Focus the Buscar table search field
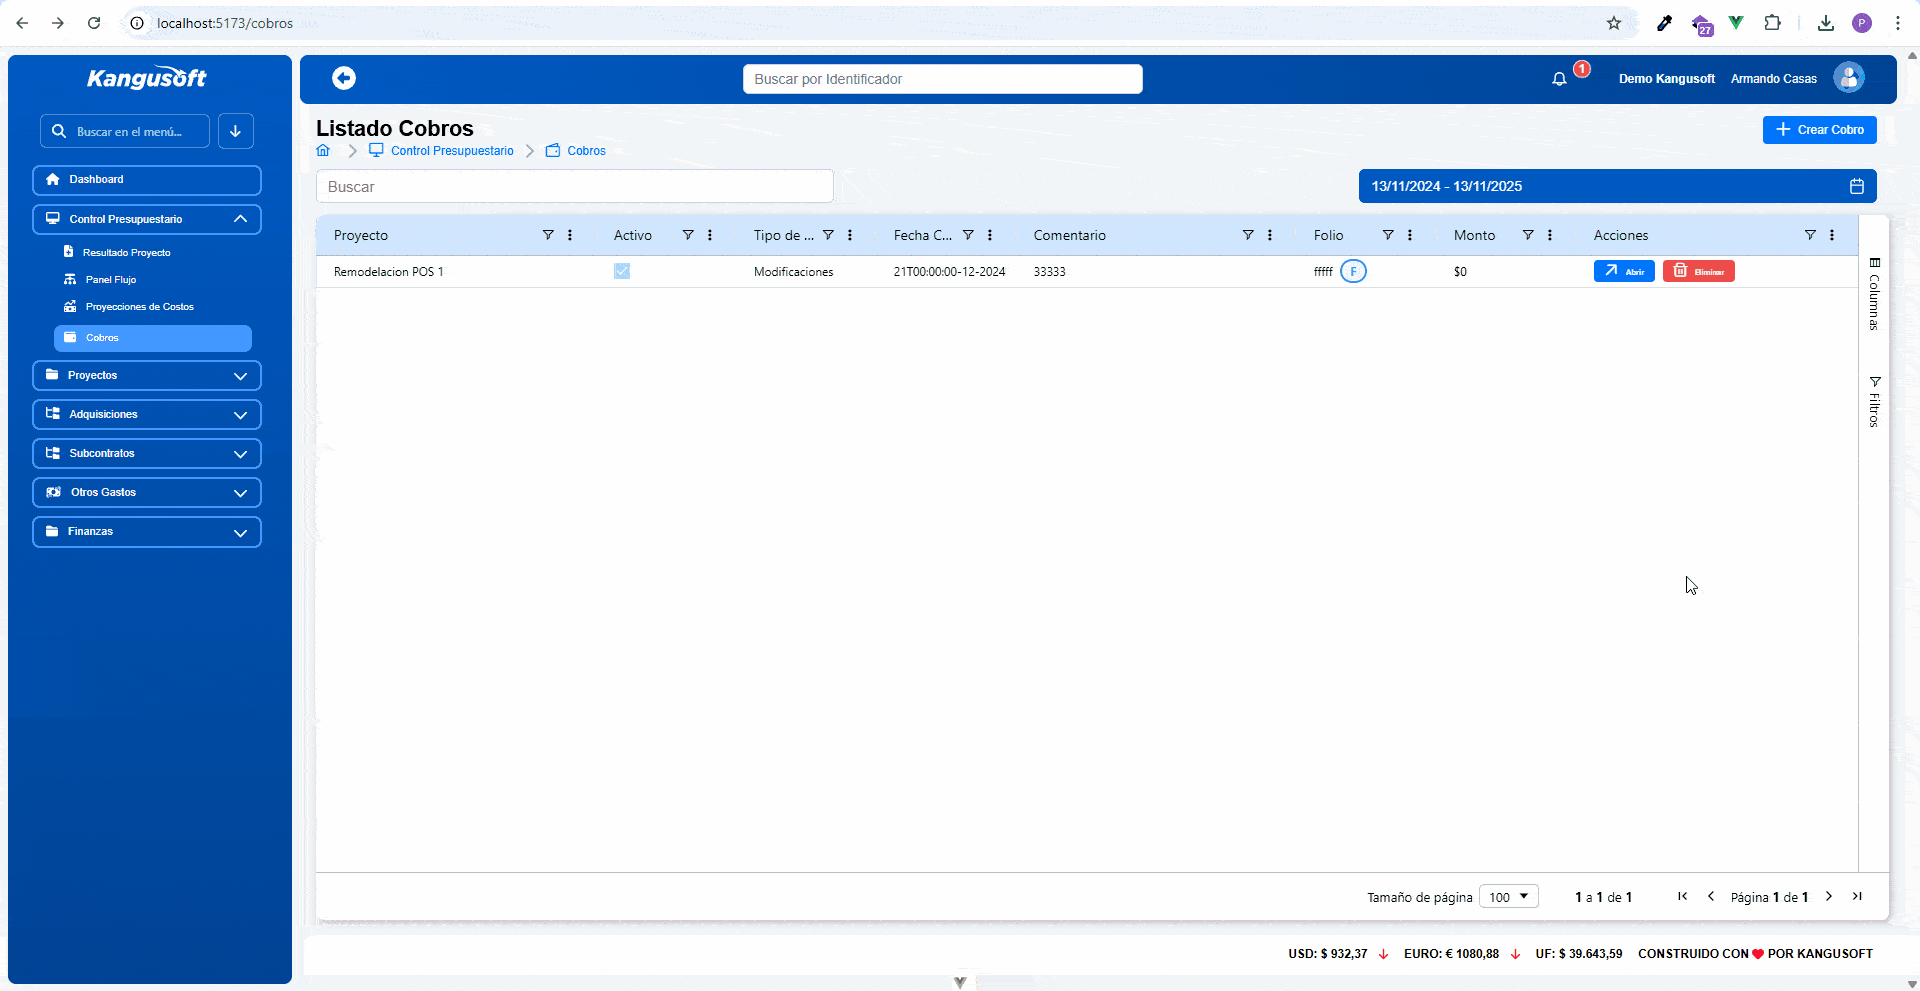The width and height of the screenshot is (1920, 991). [575, 187]
